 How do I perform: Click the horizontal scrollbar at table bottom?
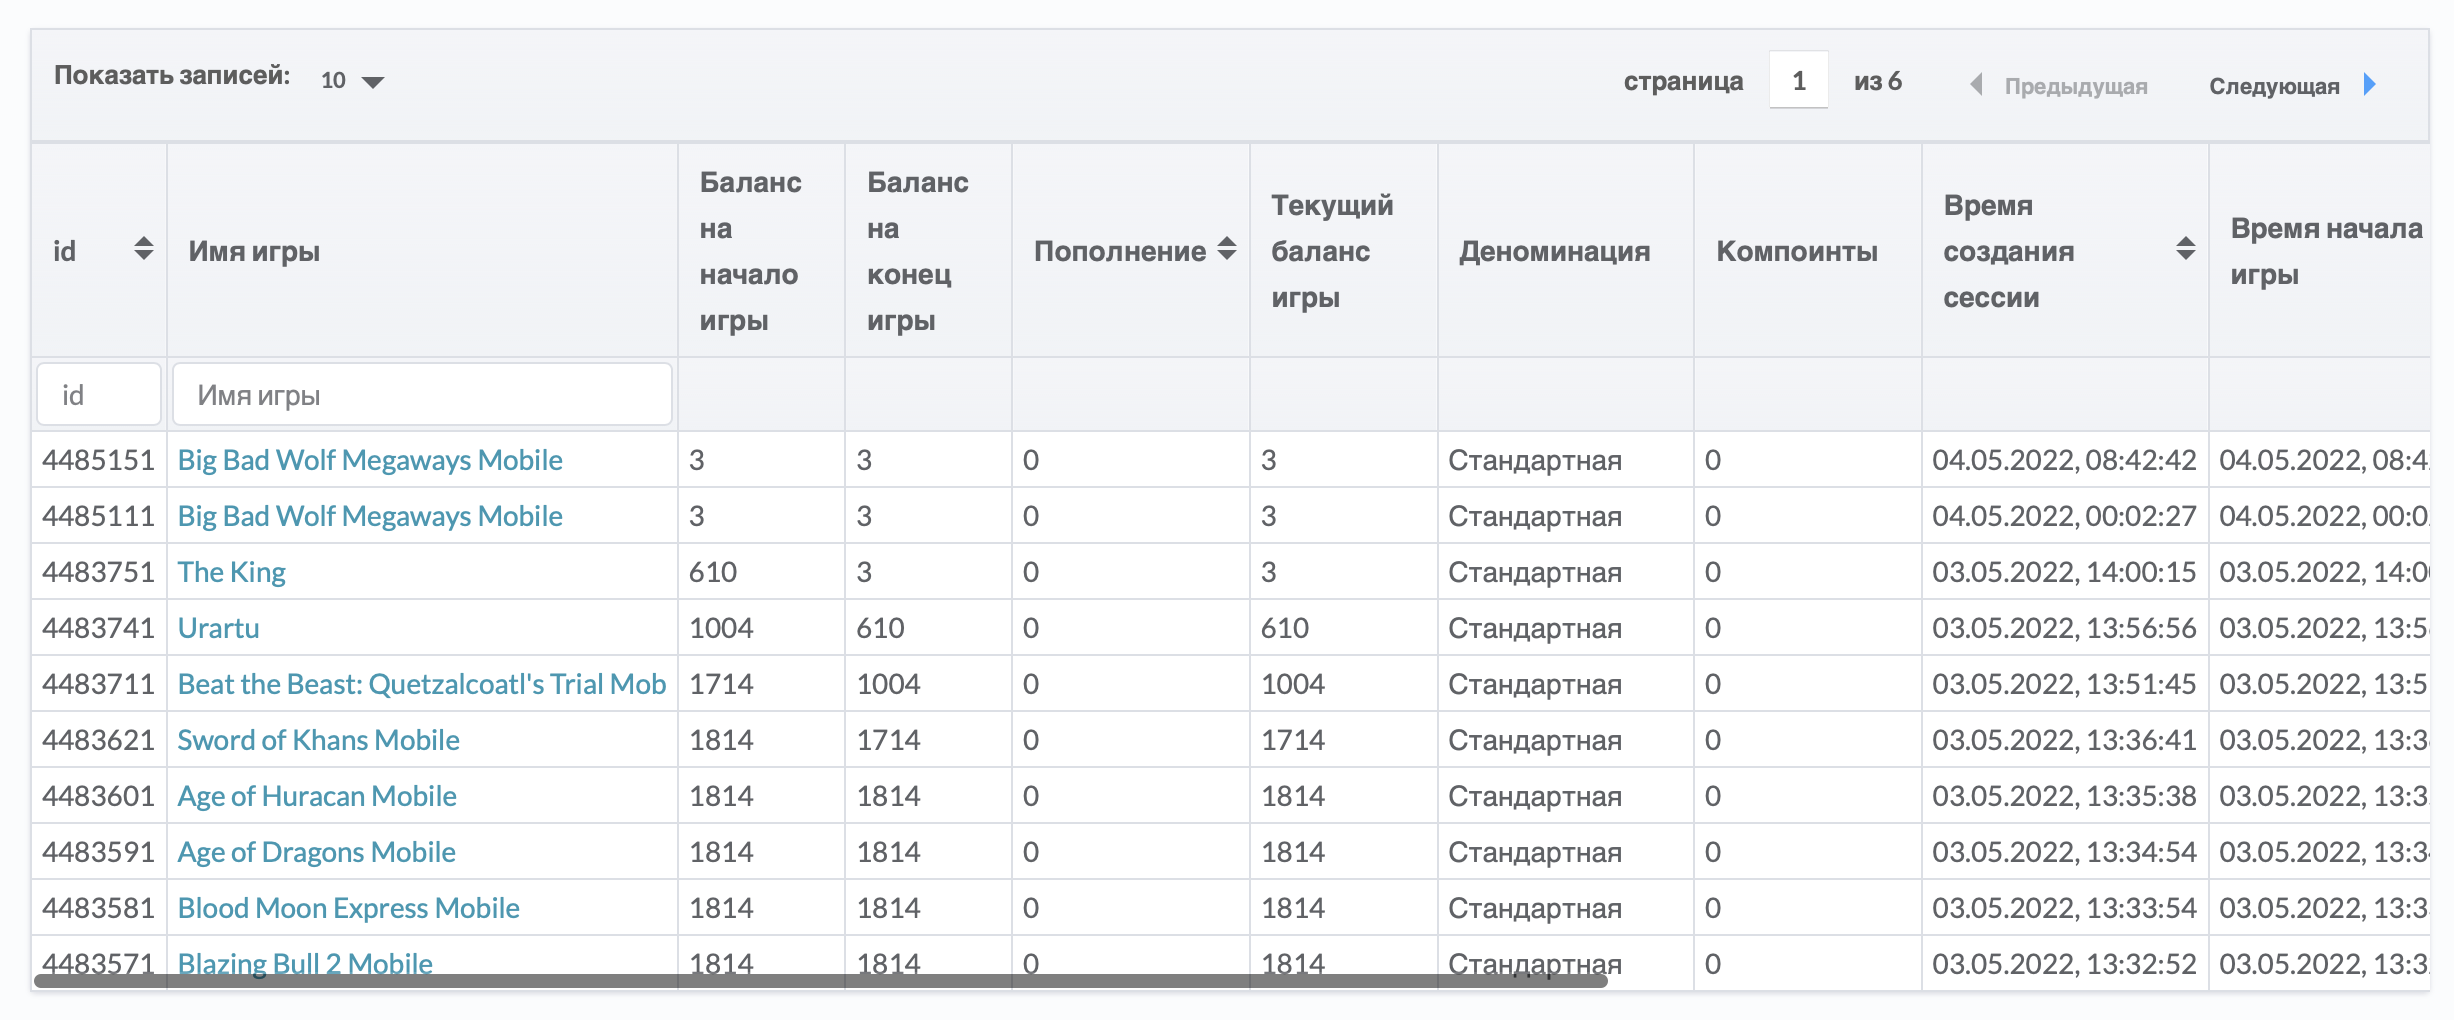coord(820,981)
